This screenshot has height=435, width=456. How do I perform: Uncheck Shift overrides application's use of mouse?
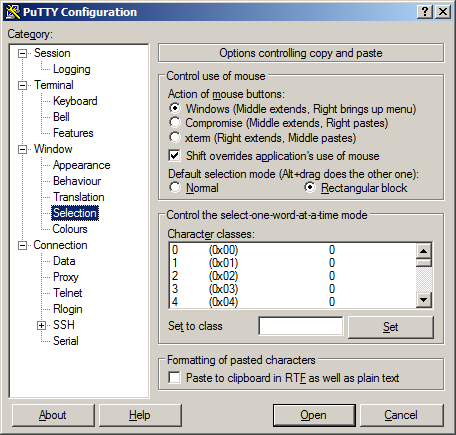point(175,155)
